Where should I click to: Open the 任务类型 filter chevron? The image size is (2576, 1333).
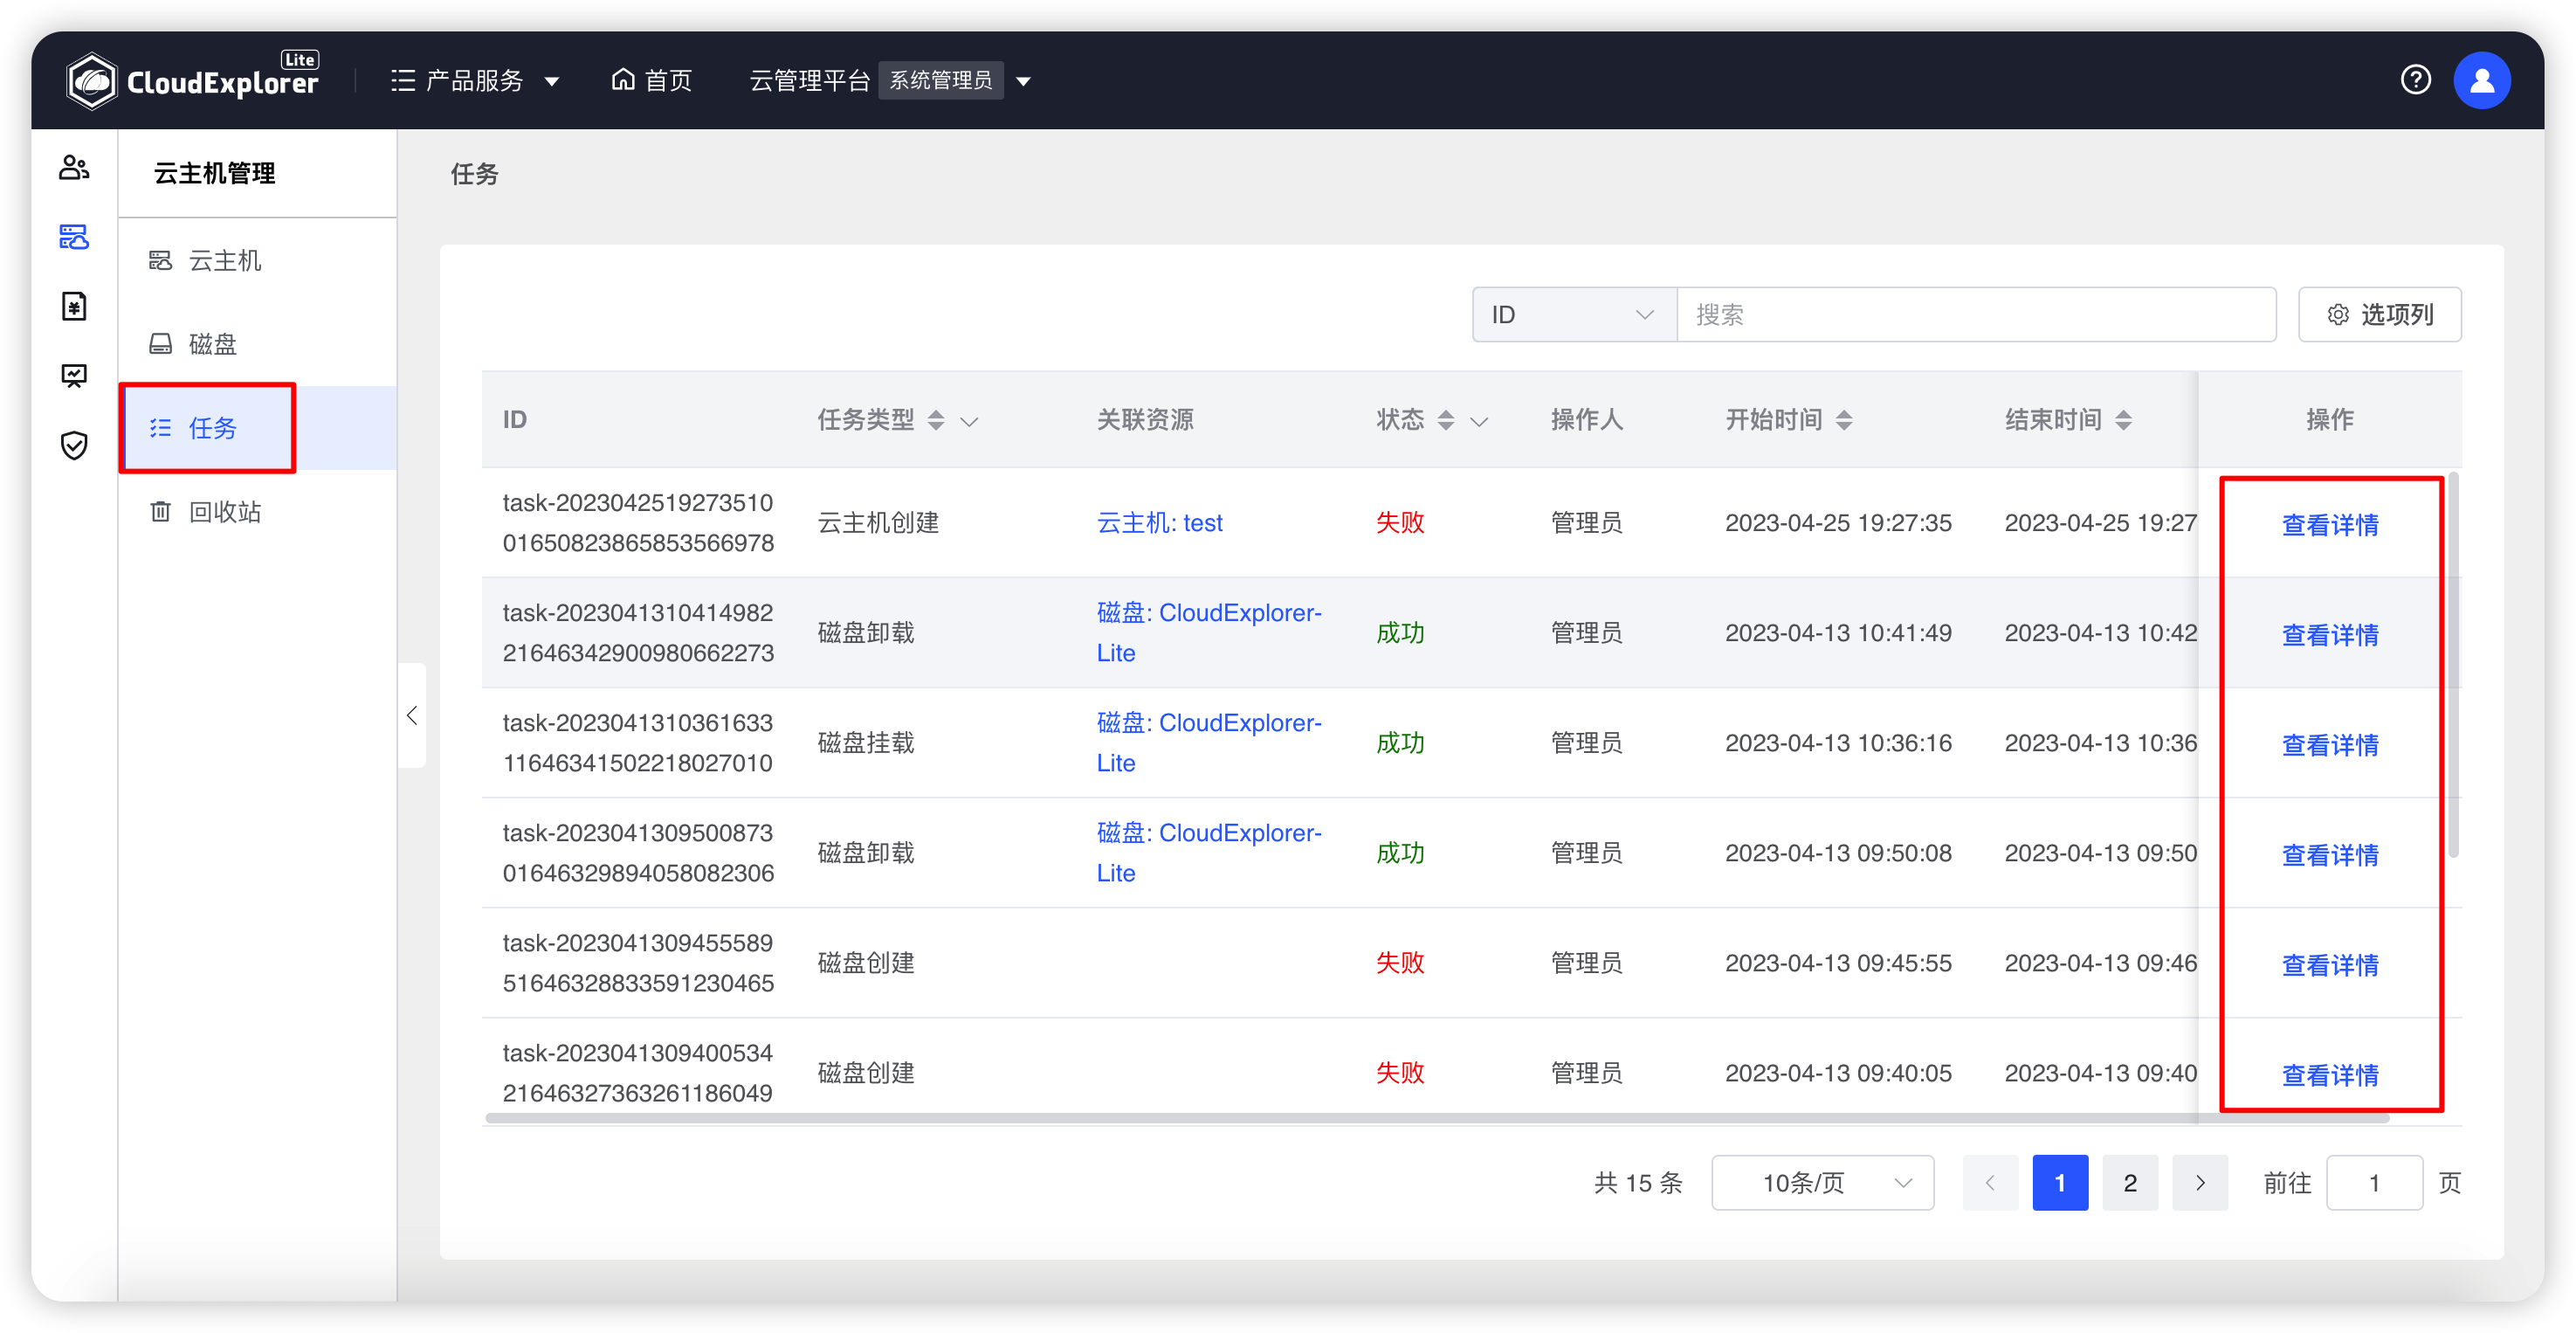pyautogui.click(x=969, y=422)
